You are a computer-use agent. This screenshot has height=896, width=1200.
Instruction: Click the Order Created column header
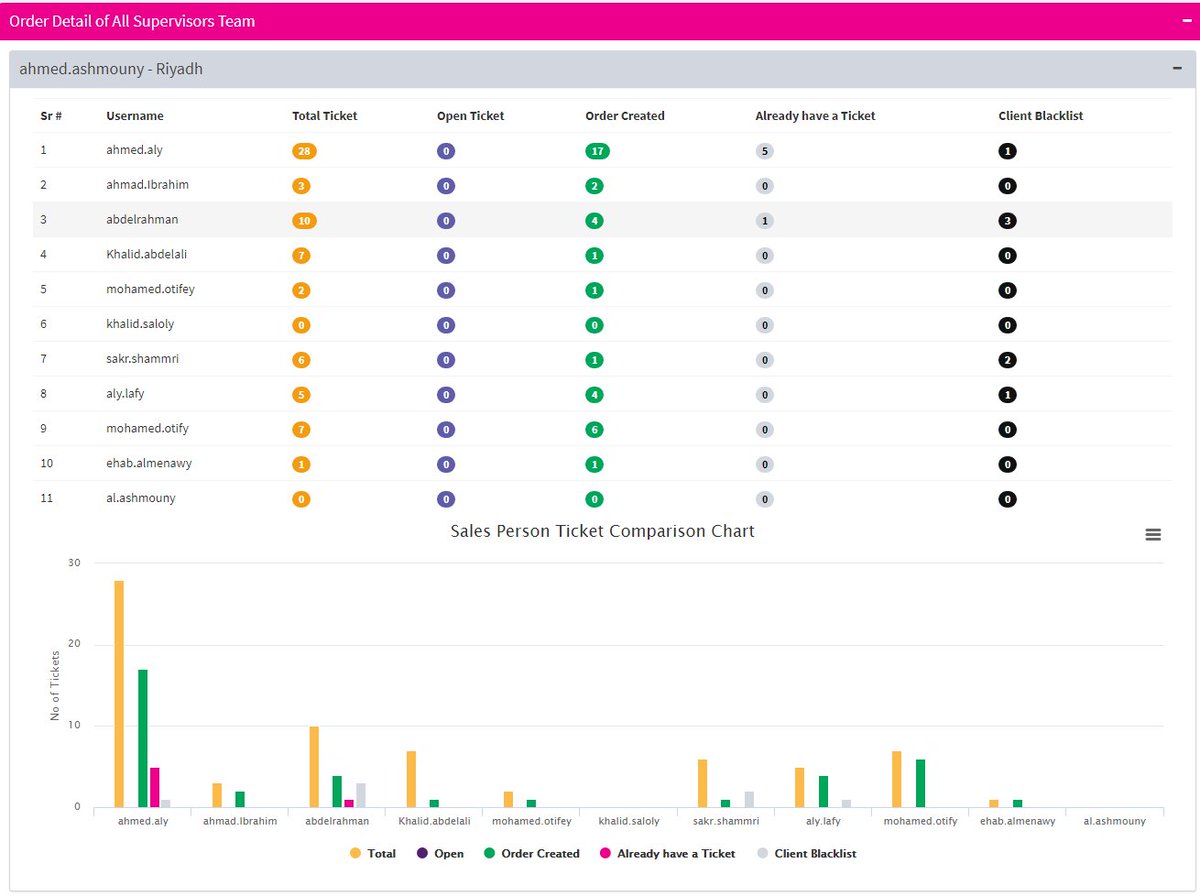[x=625, y=116]
